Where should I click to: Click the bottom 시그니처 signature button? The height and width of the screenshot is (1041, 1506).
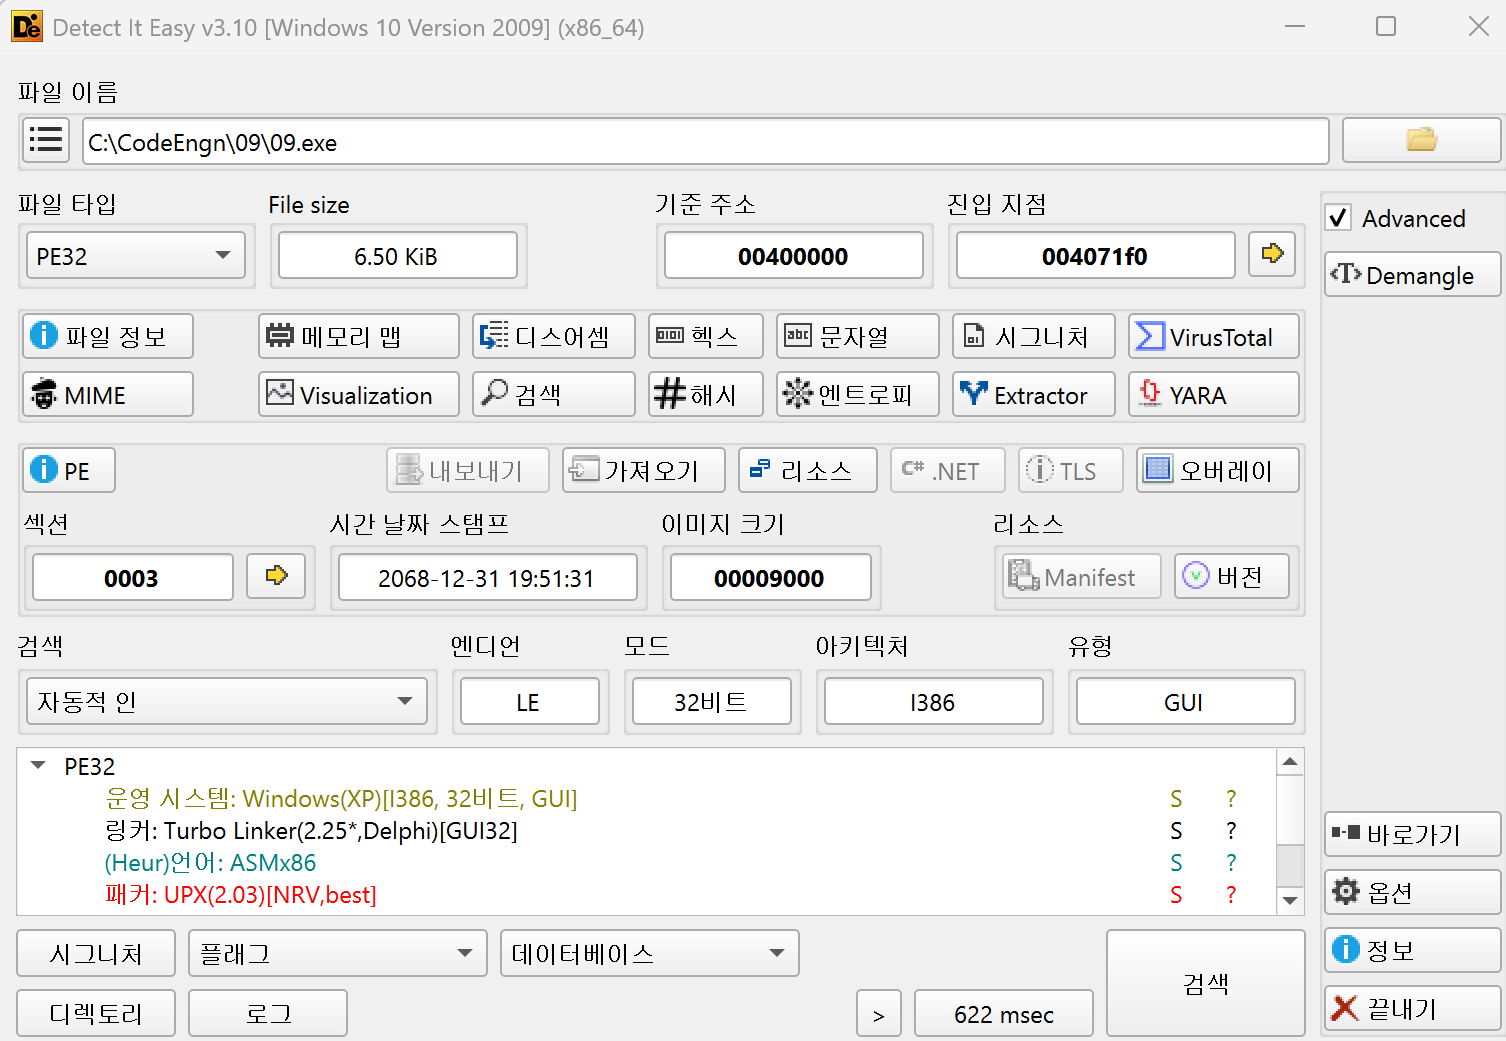click(96, 953)
